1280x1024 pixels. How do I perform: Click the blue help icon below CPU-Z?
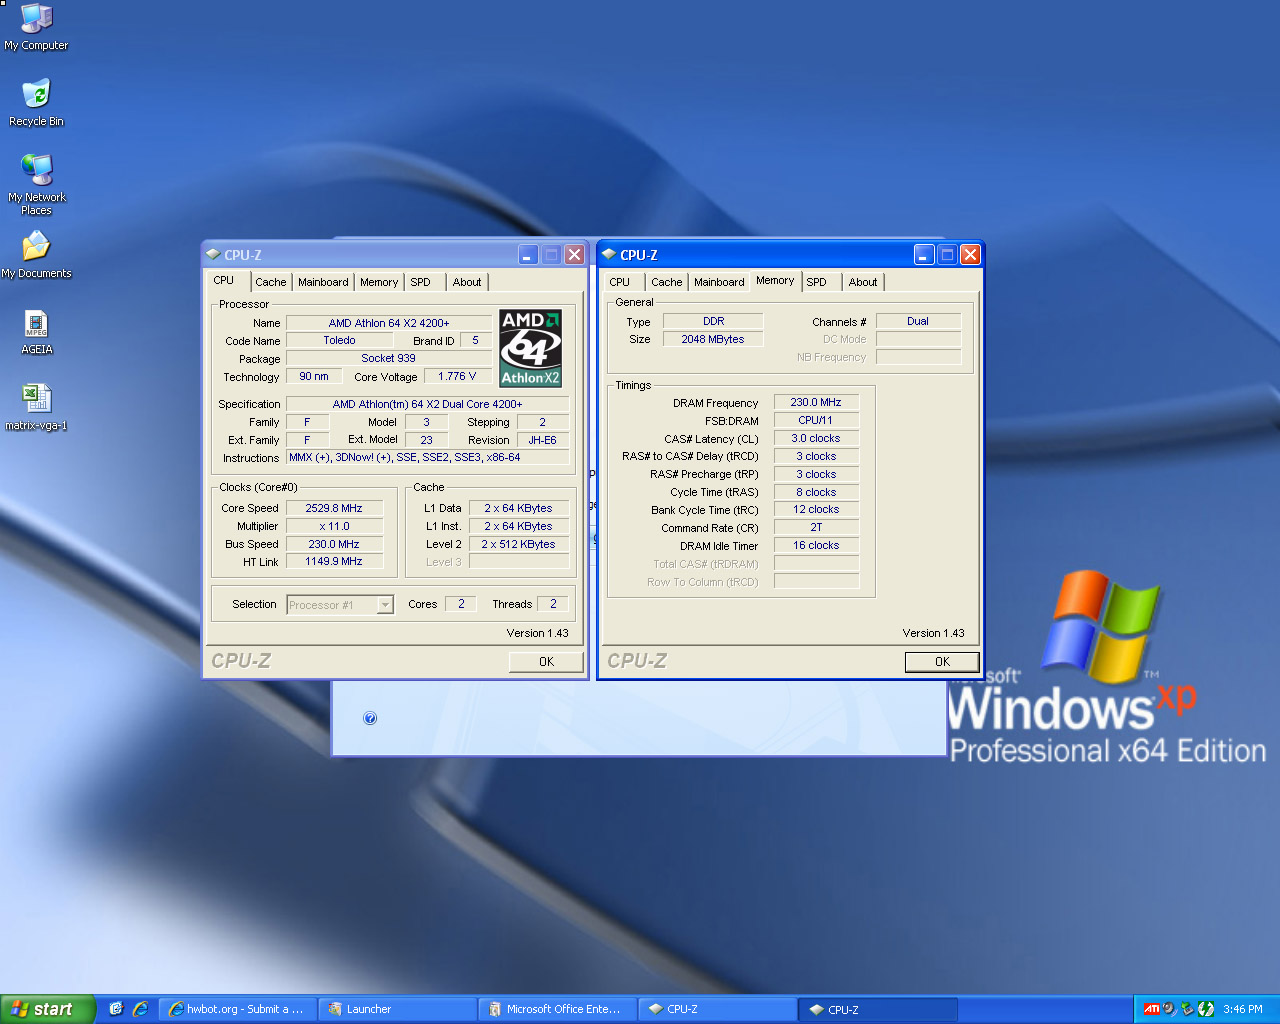point(370,718)
